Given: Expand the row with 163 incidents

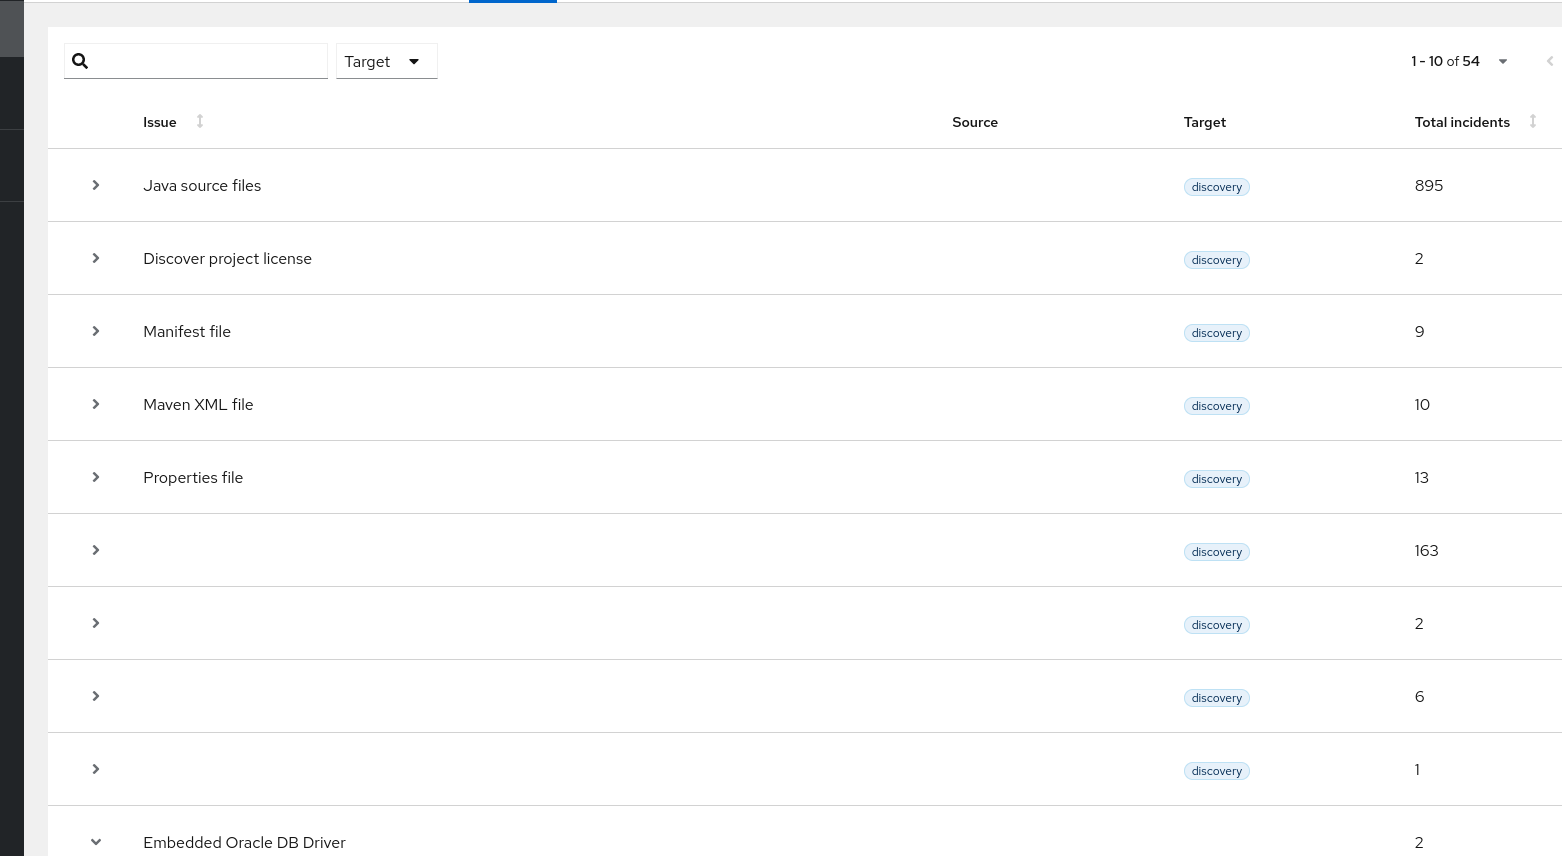Looking at the screenshot, I should coord(96,550).
